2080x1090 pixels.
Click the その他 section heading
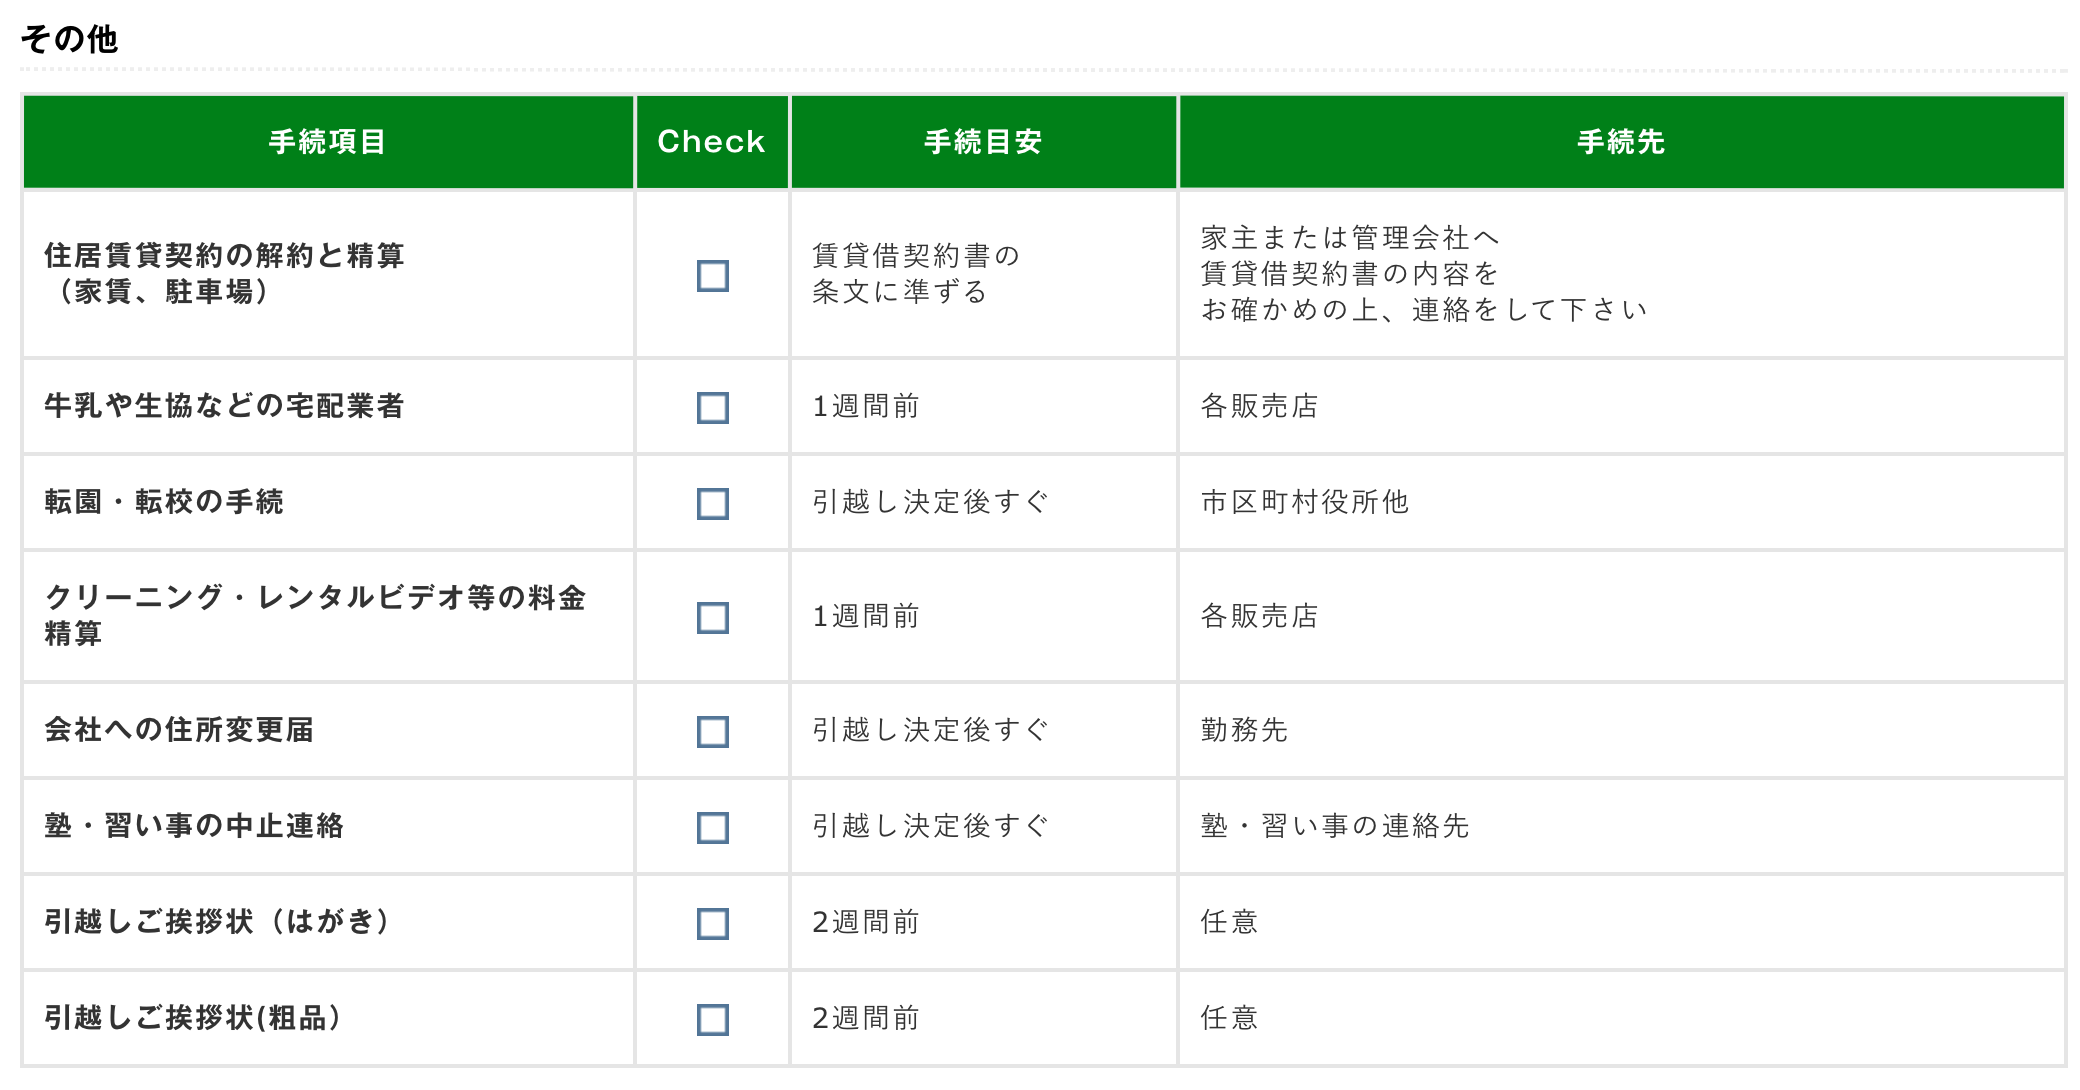click(69, 39)
